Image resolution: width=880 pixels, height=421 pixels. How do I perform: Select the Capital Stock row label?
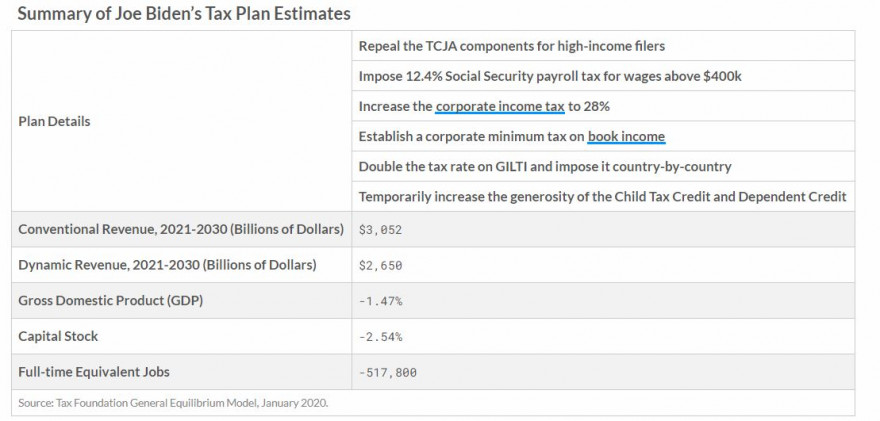pos(58,336)
